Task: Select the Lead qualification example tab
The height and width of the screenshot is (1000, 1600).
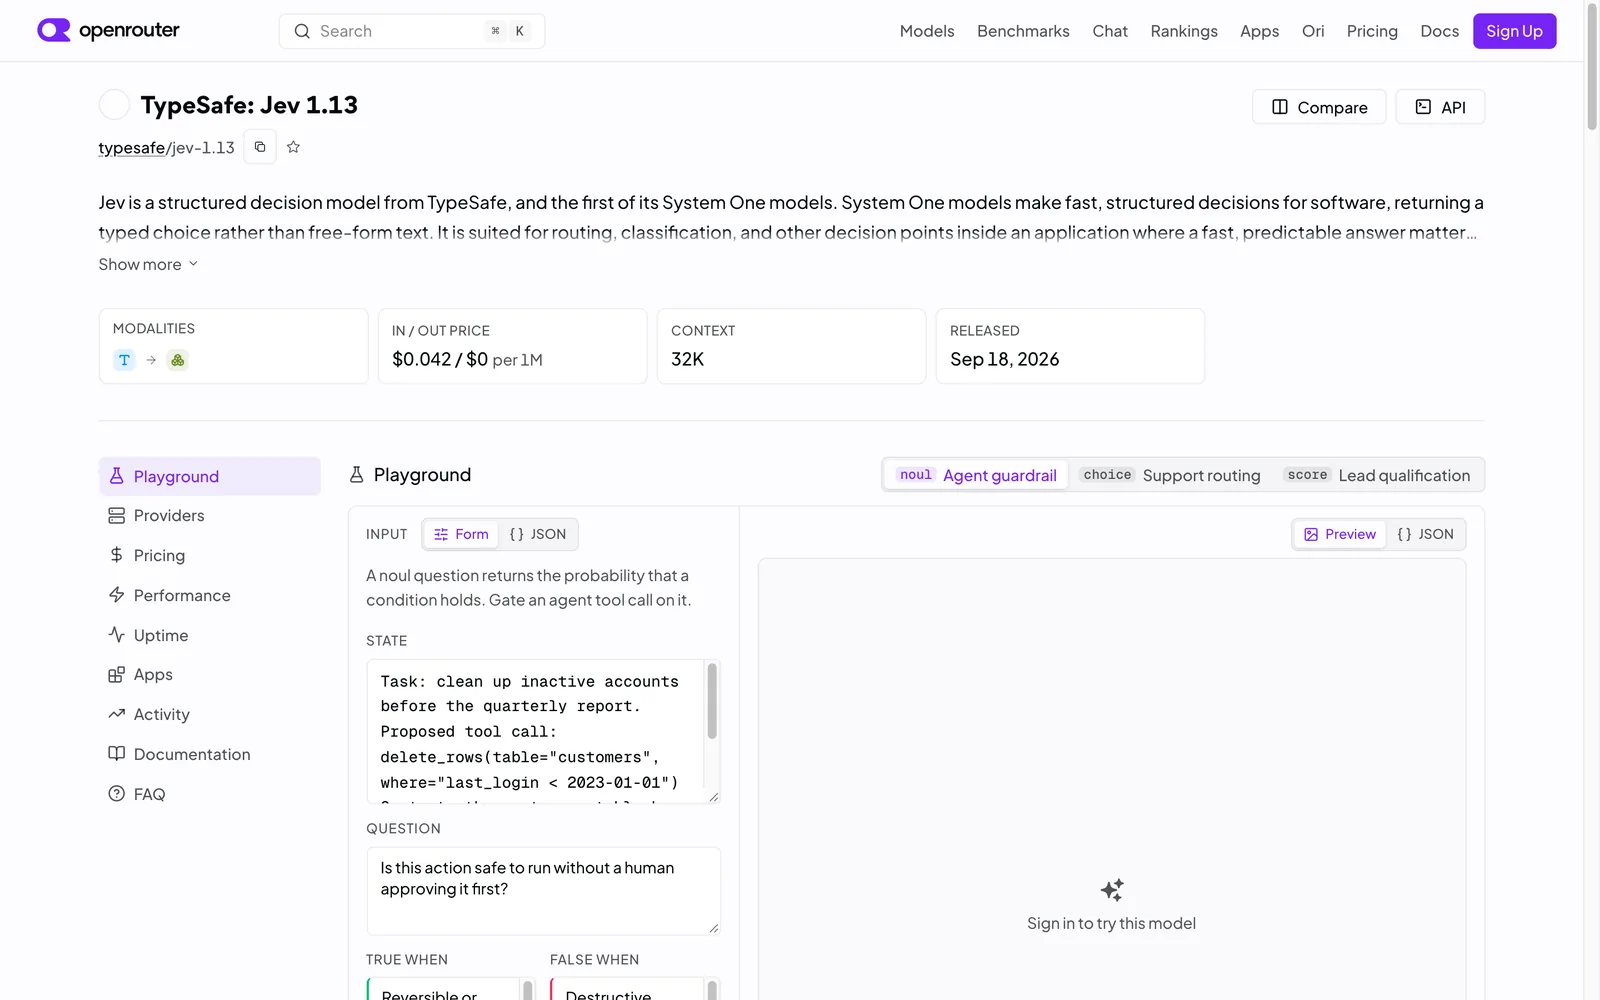Action: pyautogui.click(x=1378, y=475)
